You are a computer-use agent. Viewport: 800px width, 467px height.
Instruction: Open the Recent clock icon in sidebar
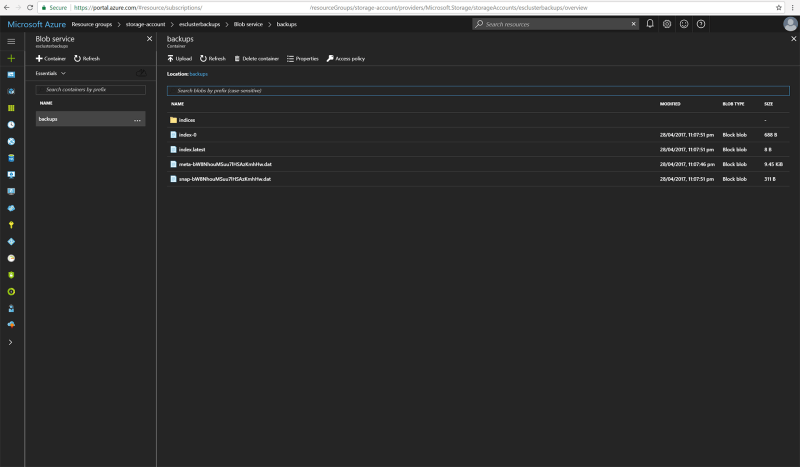(11, 125)
